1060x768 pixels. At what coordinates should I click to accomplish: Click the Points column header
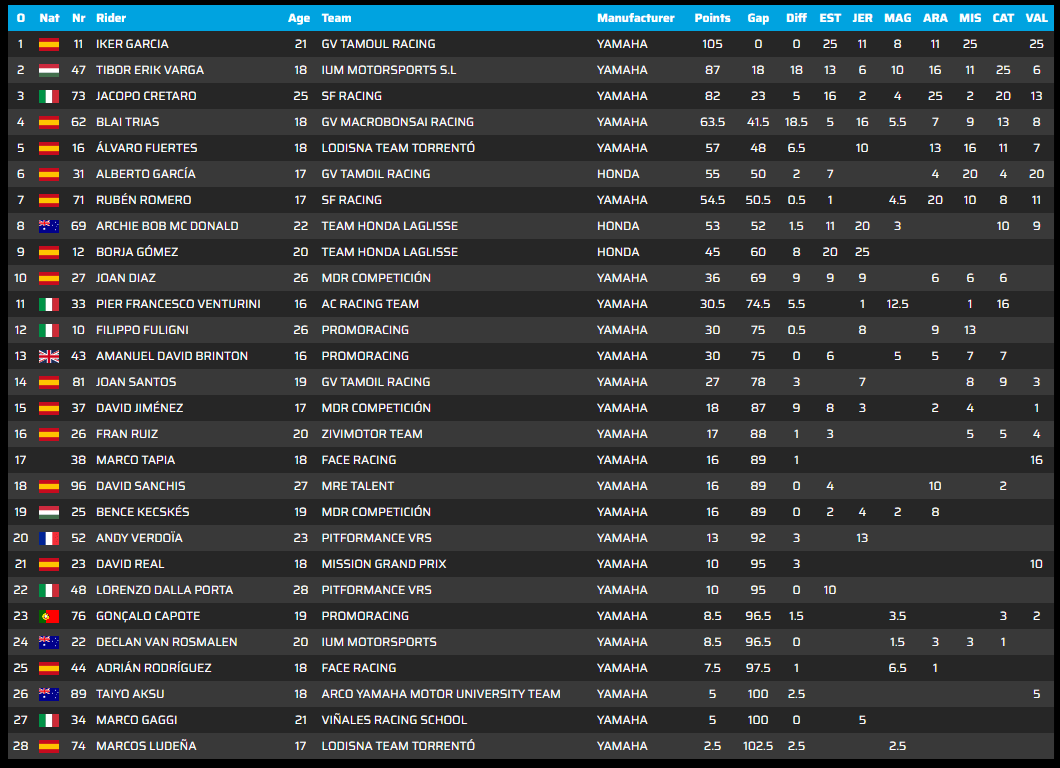coord(713,18)
